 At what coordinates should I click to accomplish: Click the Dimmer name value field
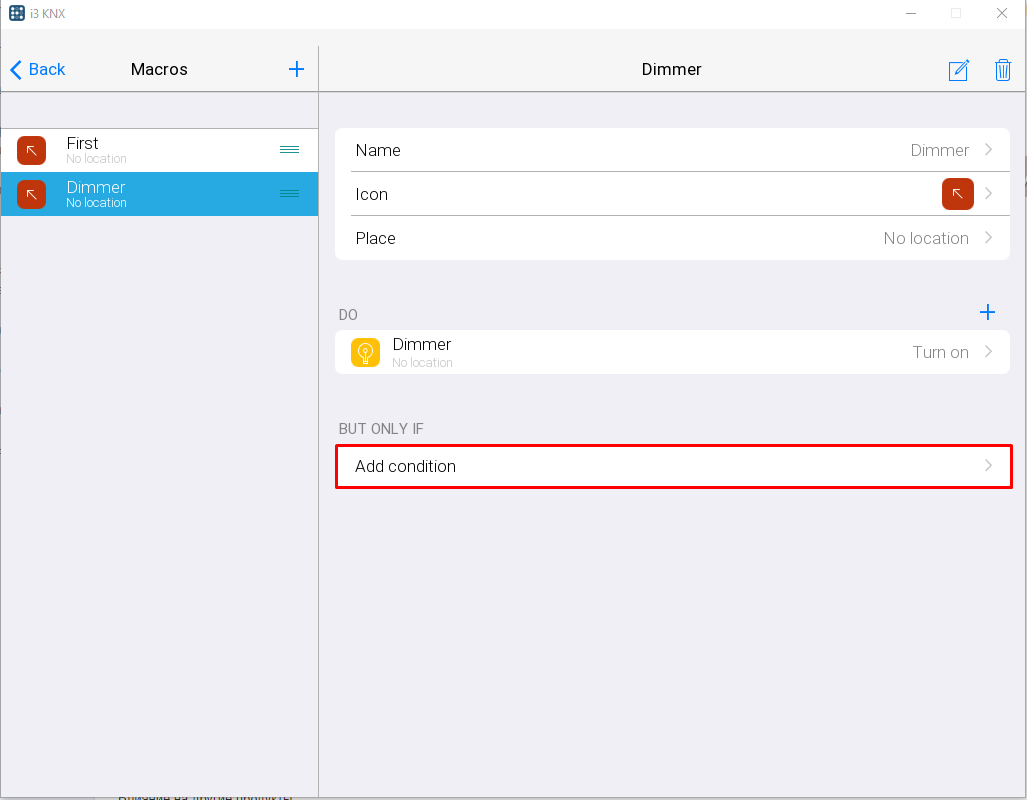(x=939, y=150)
